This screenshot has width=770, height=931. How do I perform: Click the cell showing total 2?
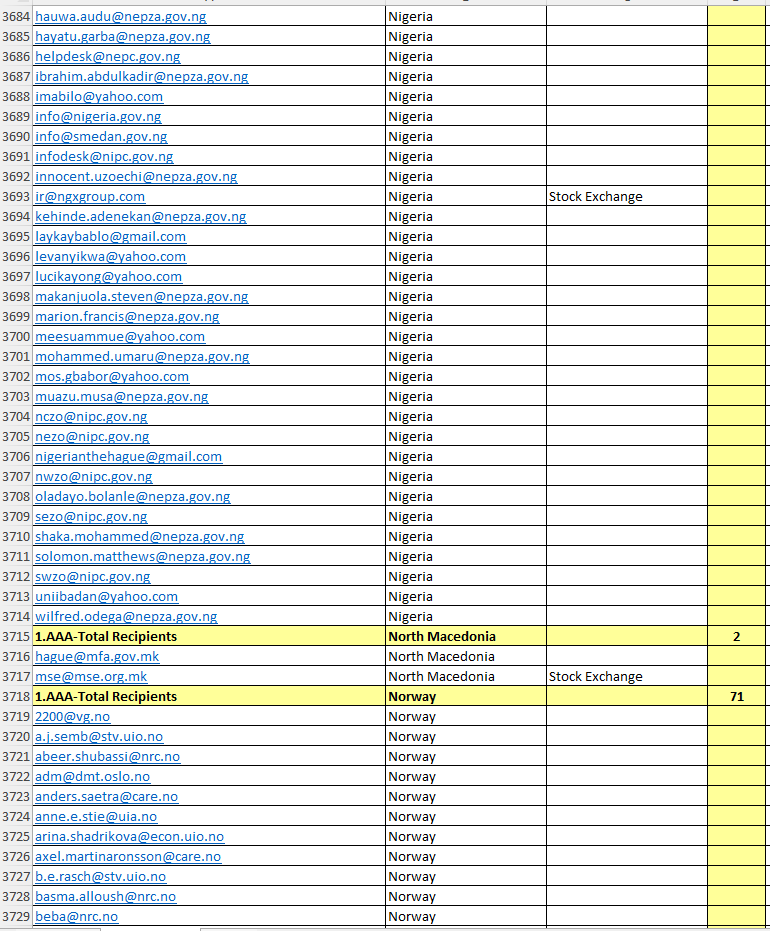[x=736, y=636]
